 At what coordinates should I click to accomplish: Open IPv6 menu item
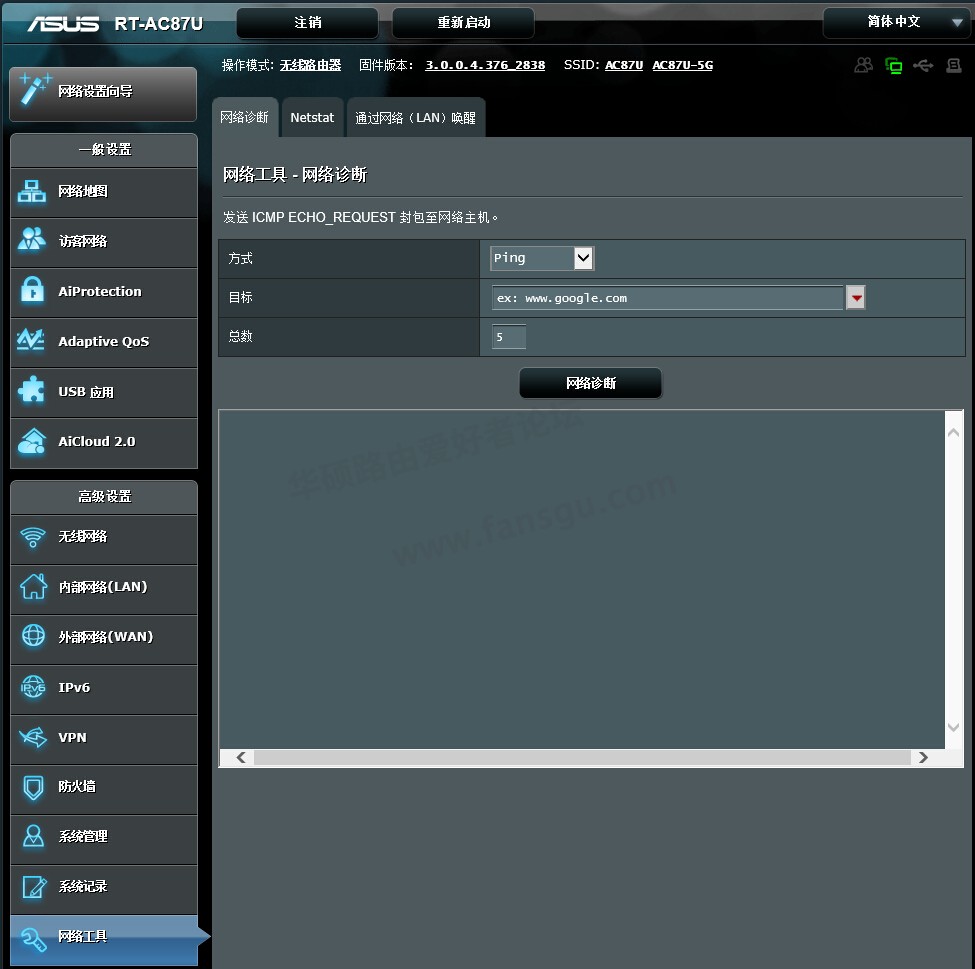click(x=104, y=689)
